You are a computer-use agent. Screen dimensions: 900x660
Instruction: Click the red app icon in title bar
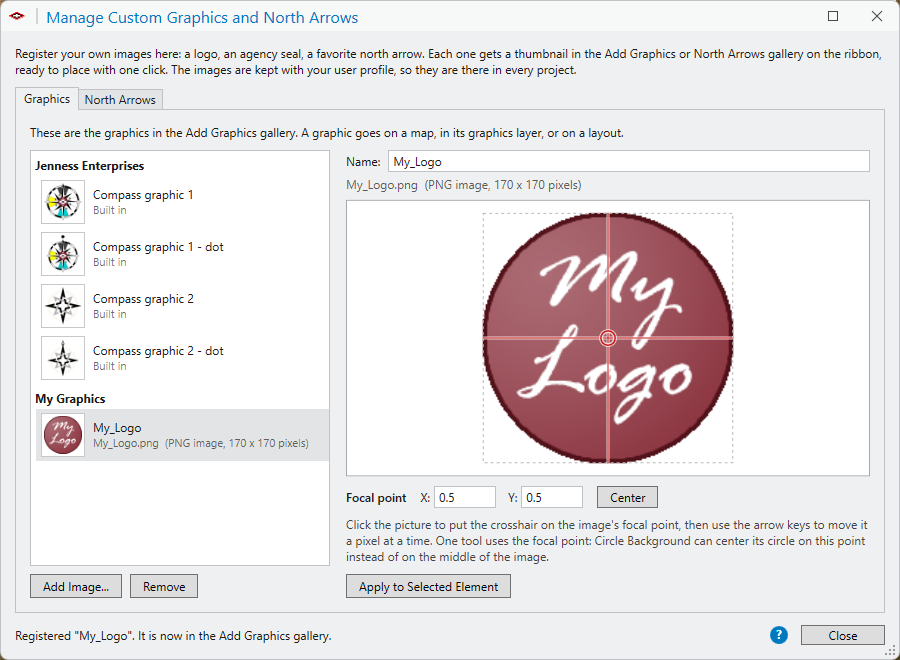coord(17,16)
